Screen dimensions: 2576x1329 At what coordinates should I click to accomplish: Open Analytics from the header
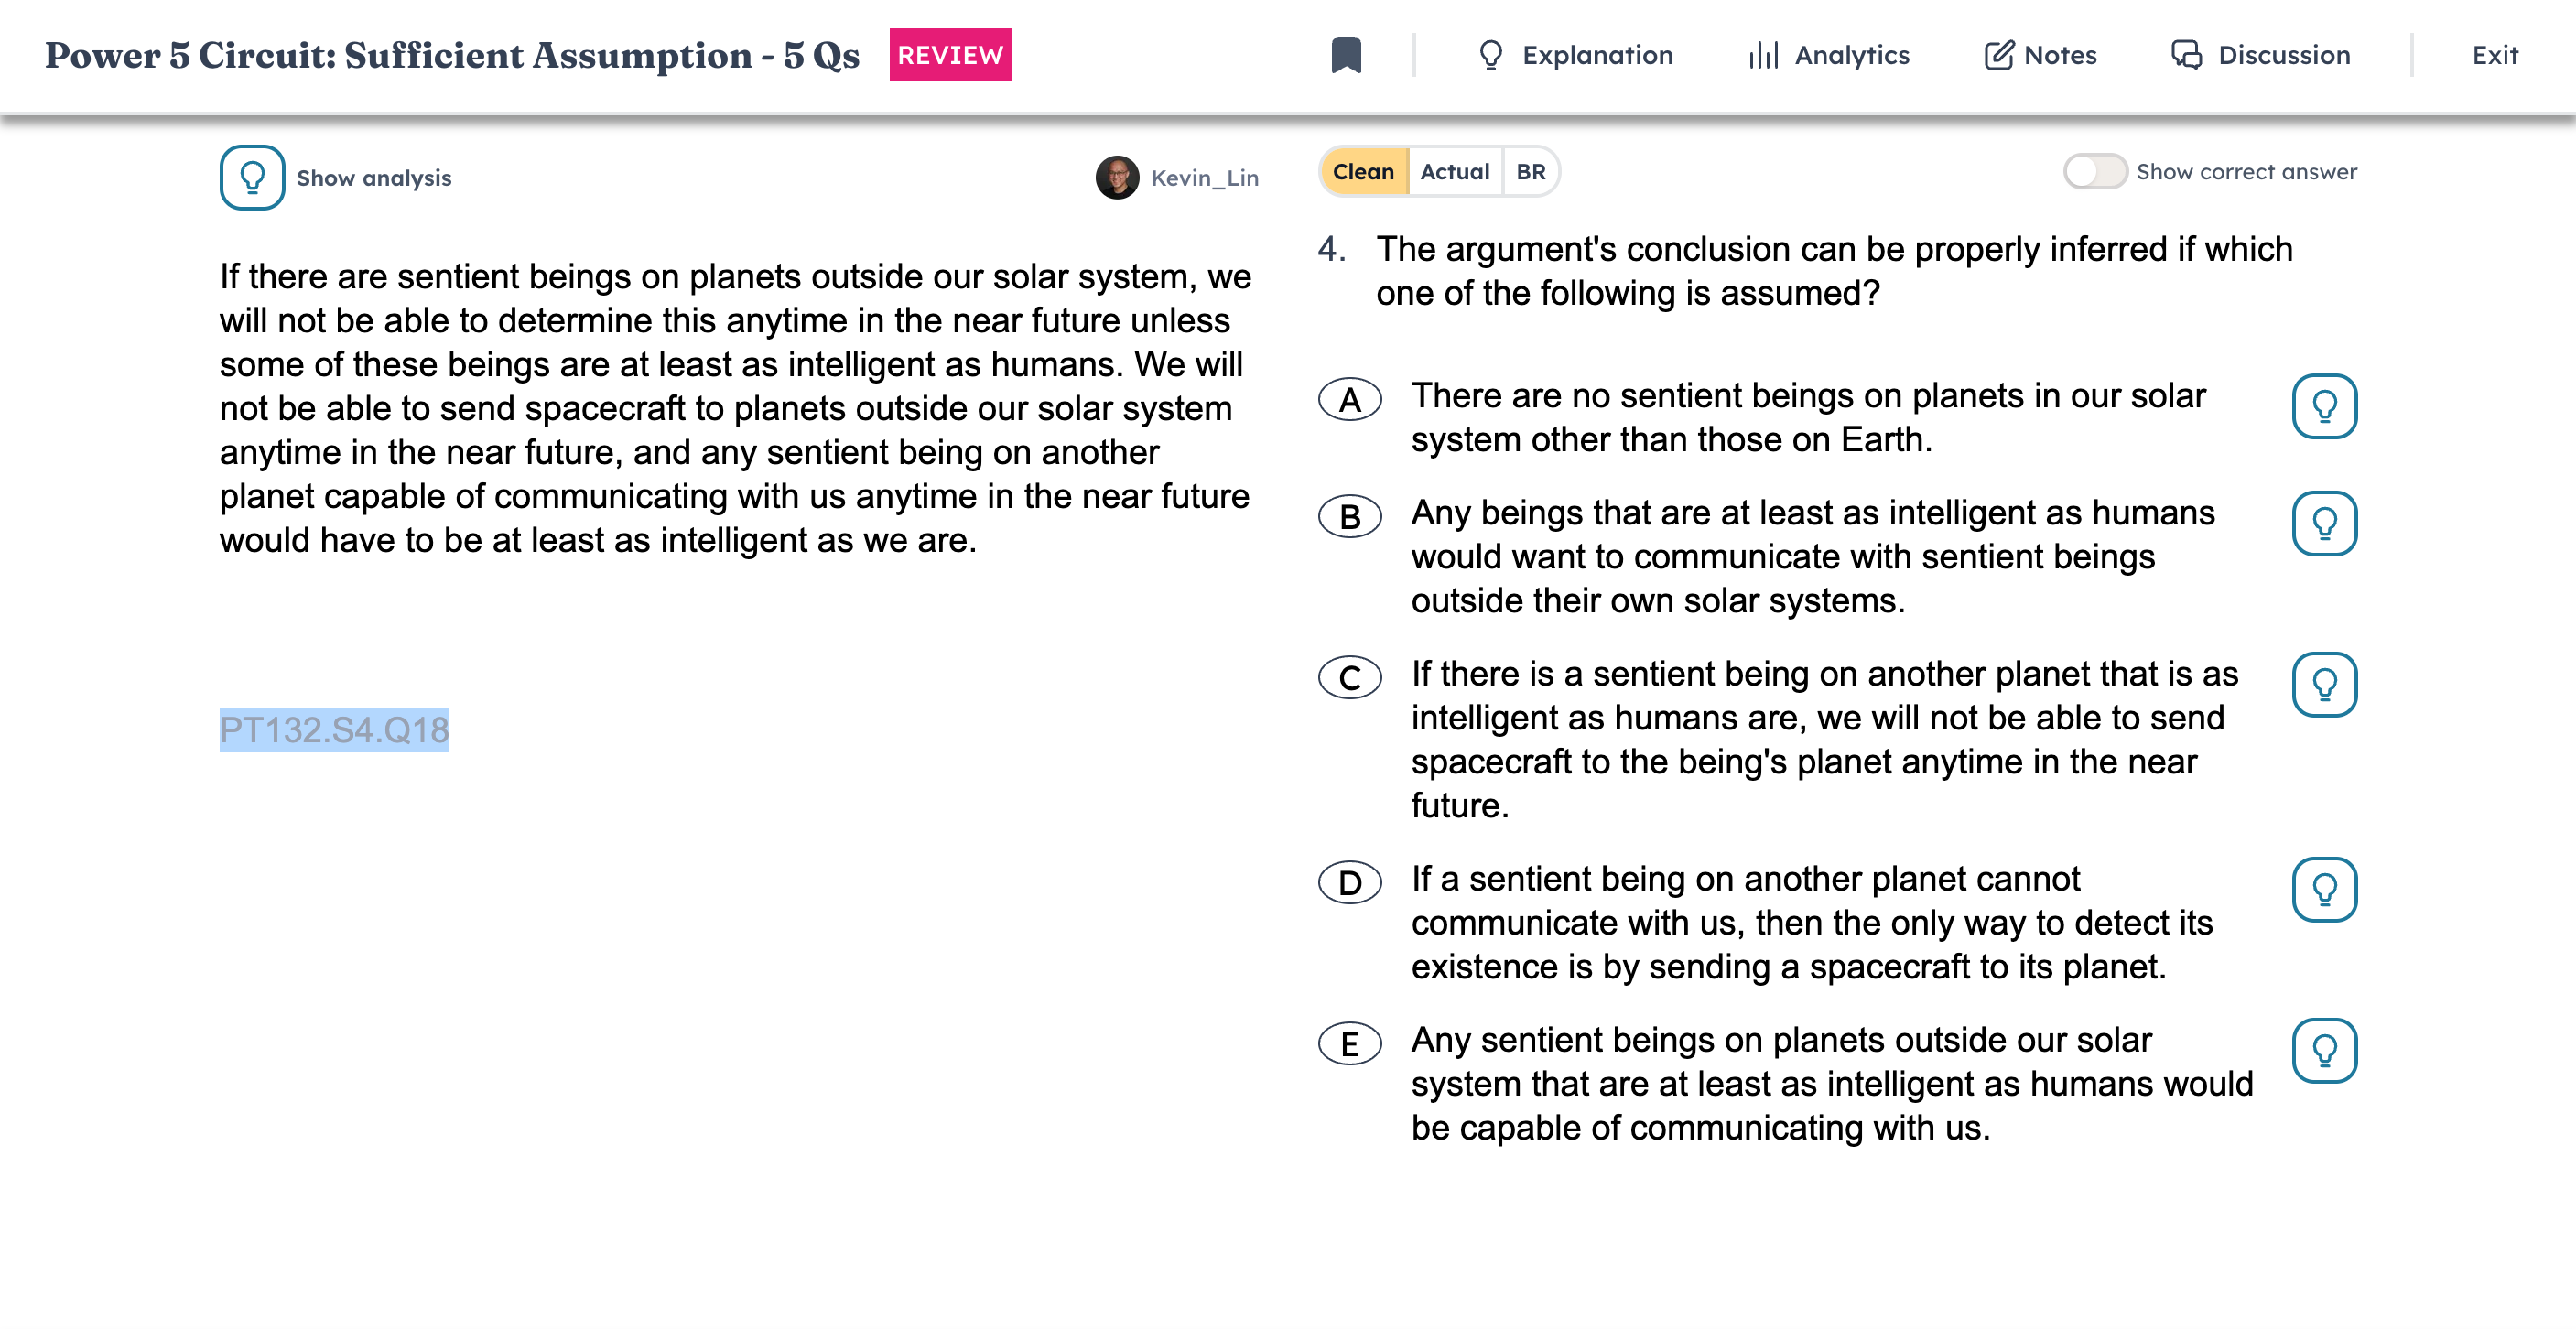point(1829,55)
